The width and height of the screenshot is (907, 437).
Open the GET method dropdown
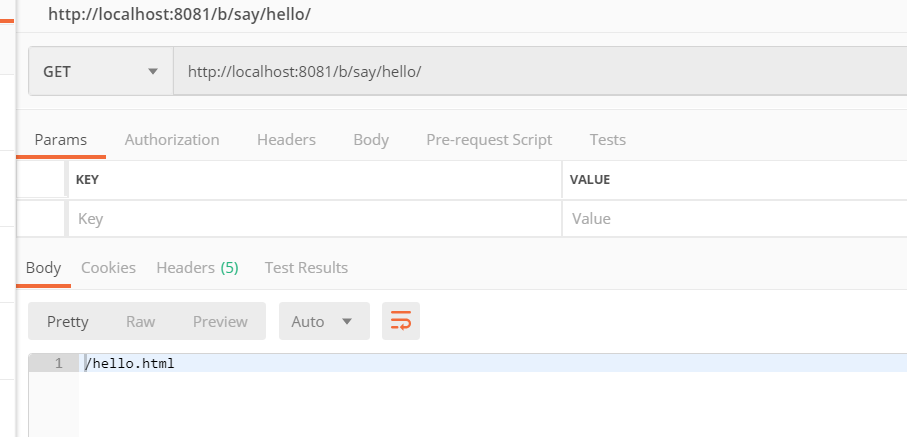[x=100, y=72]
